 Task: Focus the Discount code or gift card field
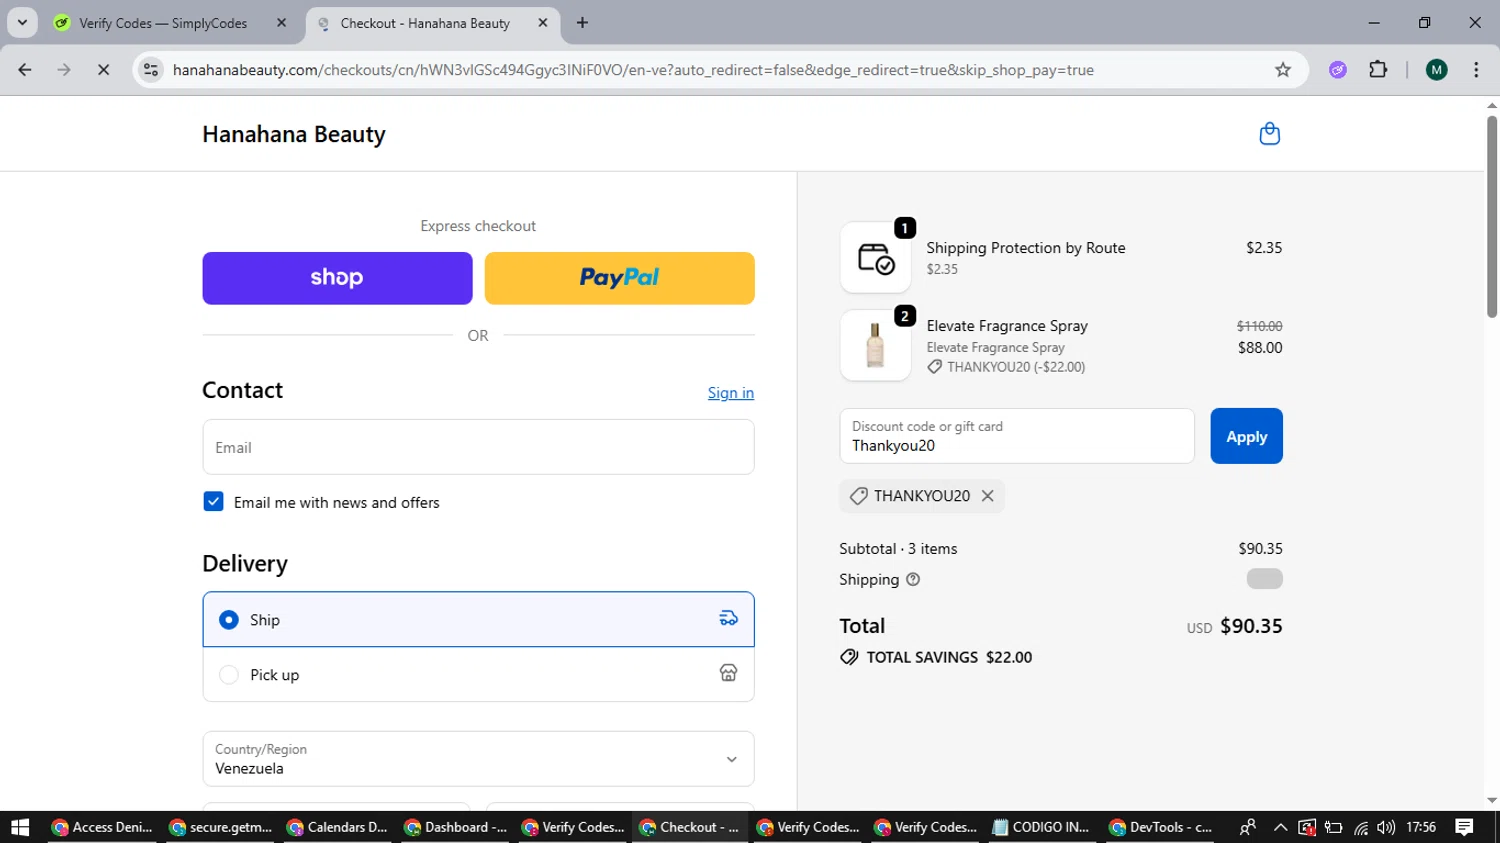[x=1017, y=436]
